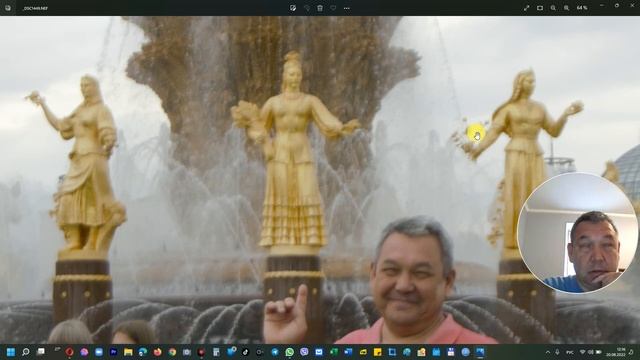This screenshot has width=640, height=360.
Task: Open Viber from the taskbar
Action: [x=304, y=352]
